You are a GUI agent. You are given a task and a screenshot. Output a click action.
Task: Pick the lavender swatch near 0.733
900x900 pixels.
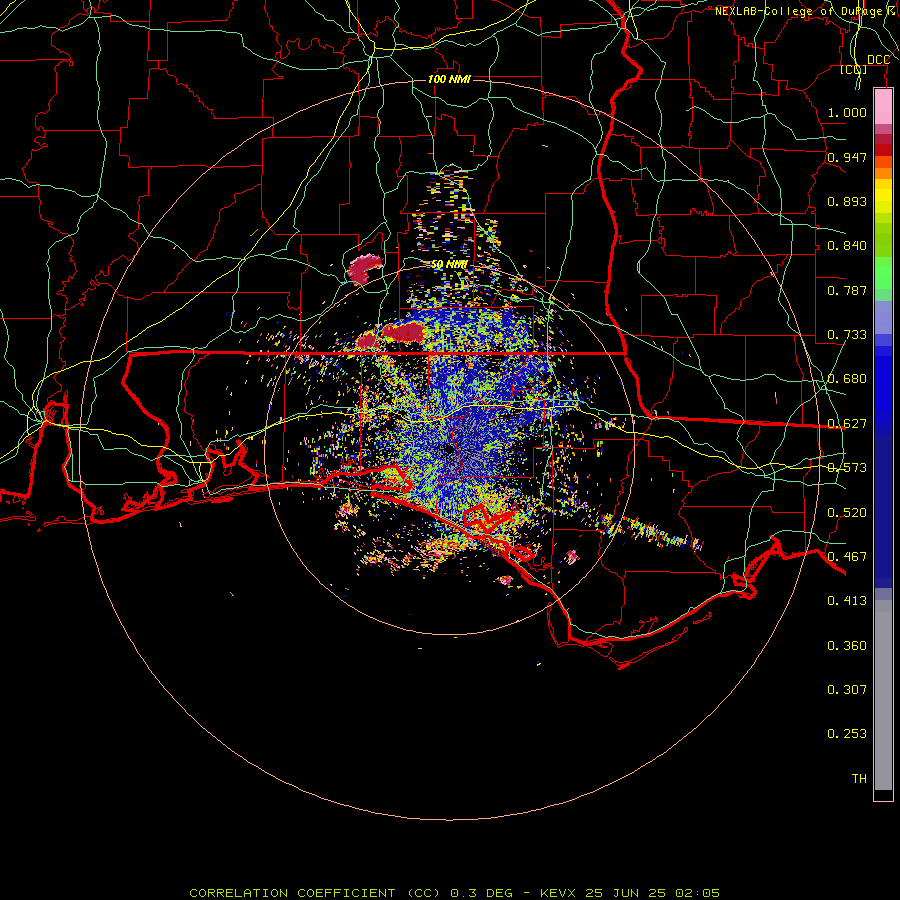[883, 318]
